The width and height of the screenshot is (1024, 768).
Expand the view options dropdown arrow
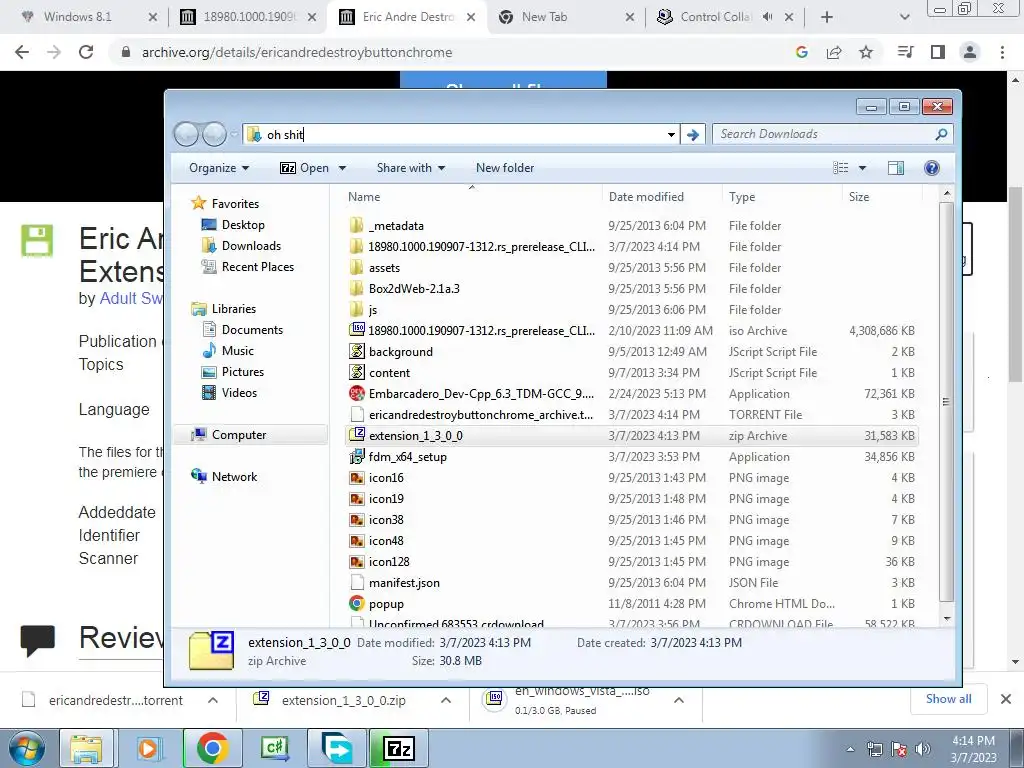tap(862, 168)
